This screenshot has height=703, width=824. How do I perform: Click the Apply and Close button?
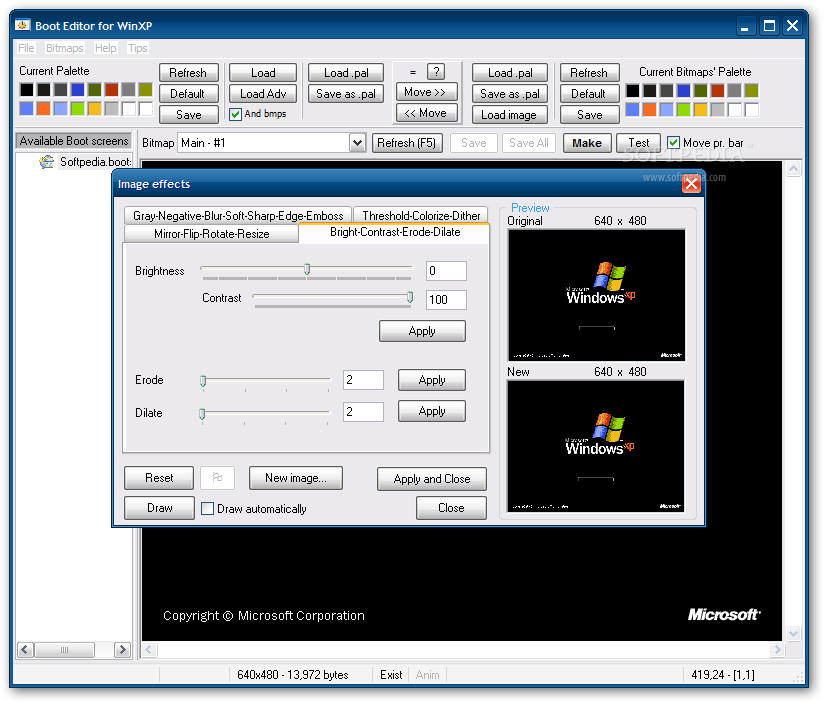point(431,479)
